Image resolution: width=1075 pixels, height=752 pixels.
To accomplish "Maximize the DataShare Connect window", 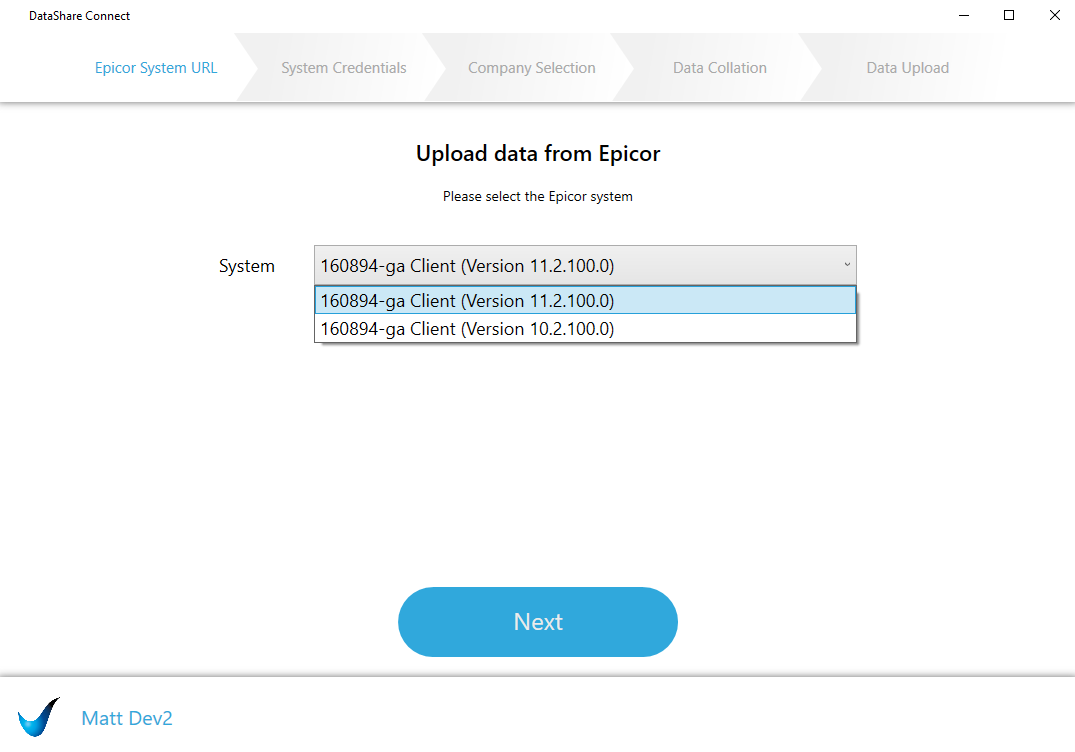I will point(1008,15).
